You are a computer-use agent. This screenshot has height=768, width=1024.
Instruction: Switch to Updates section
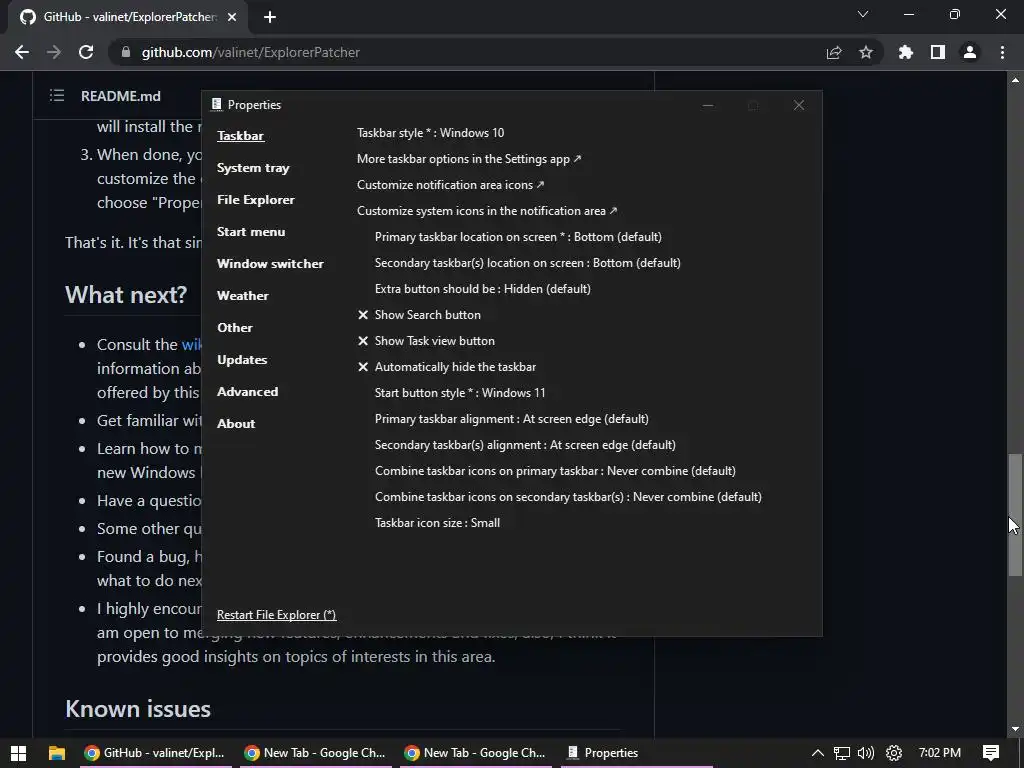point(242,360)
